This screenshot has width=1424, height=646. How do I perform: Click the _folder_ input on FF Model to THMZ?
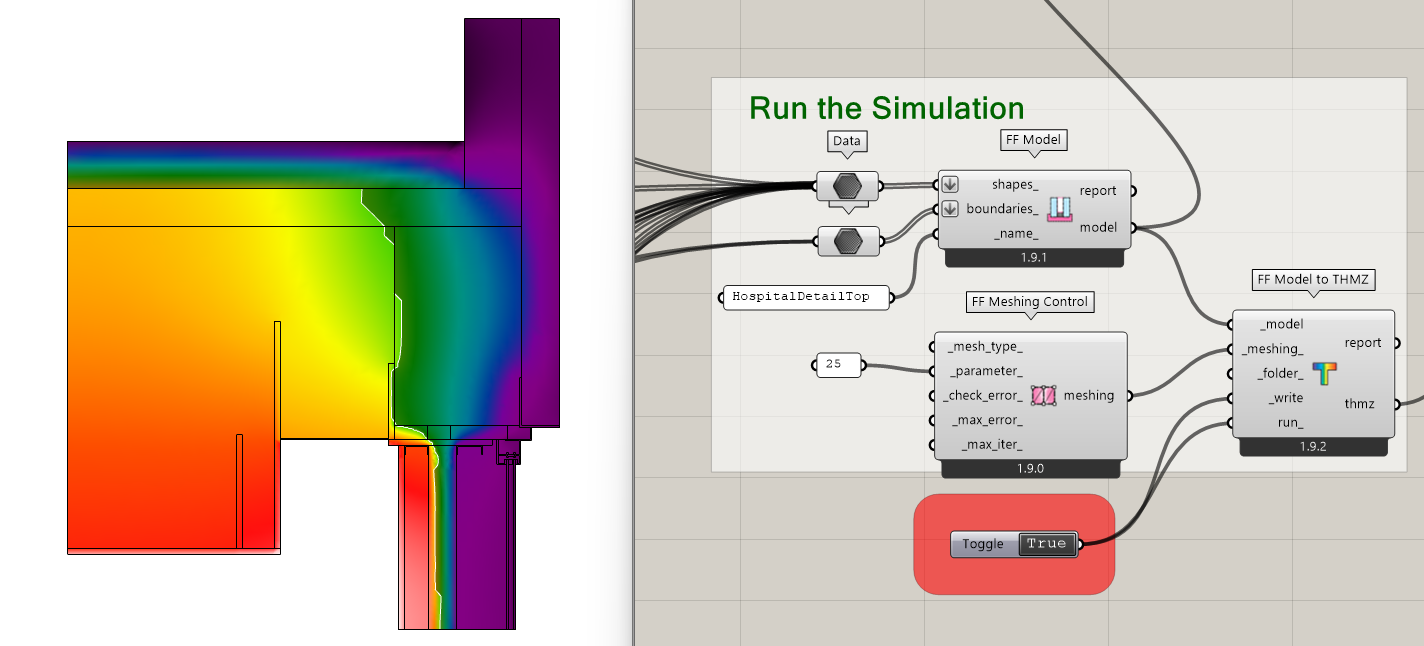pos(1281,373)
